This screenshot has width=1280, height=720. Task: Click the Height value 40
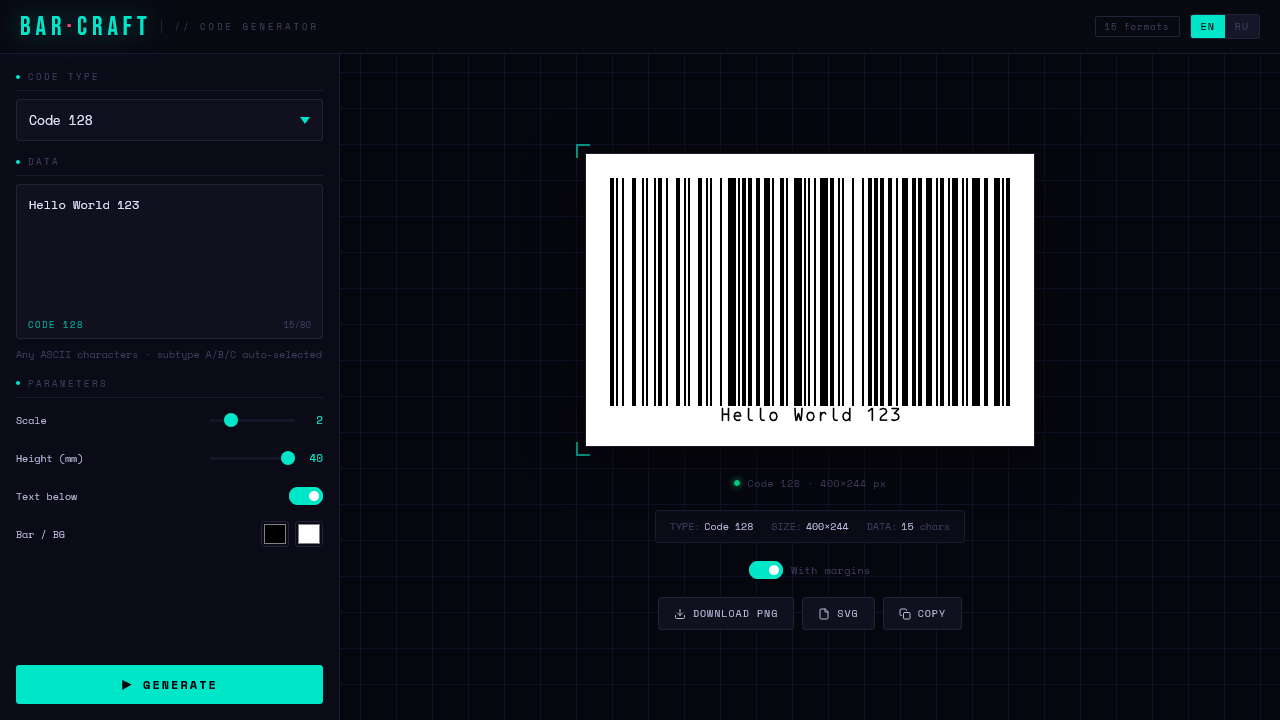[316, 458]
